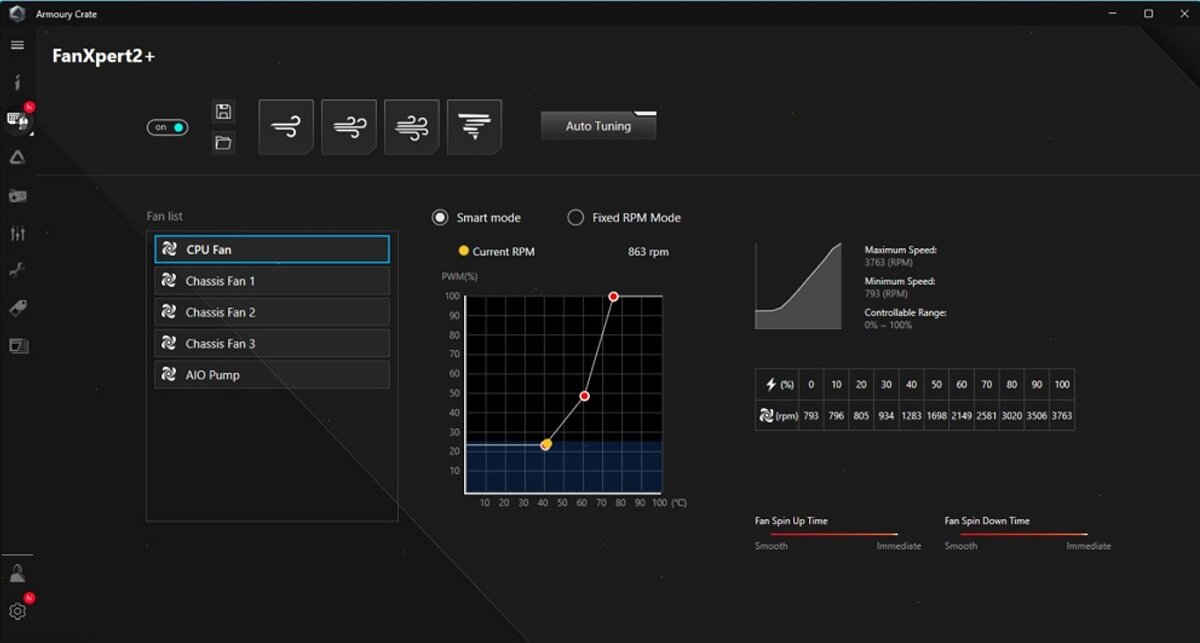The width and height of the screenshot is (1200, 643).
Task: Click the load profile folder icon
Action: (x=224, y=143)
